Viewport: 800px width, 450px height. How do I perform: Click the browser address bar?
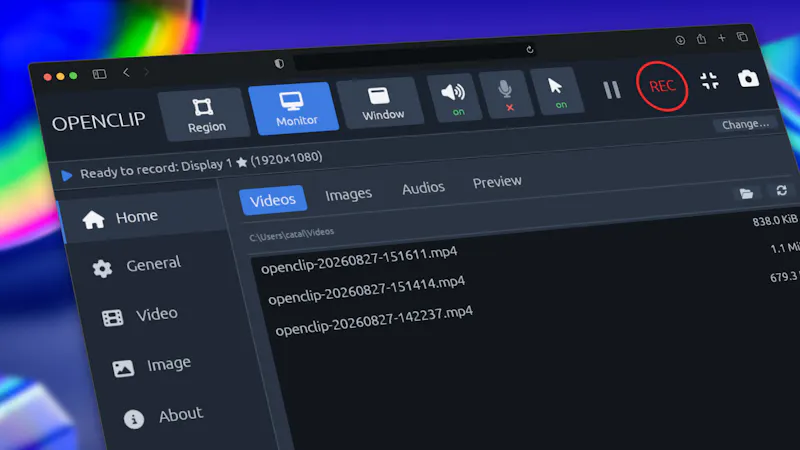coord(413,56)
